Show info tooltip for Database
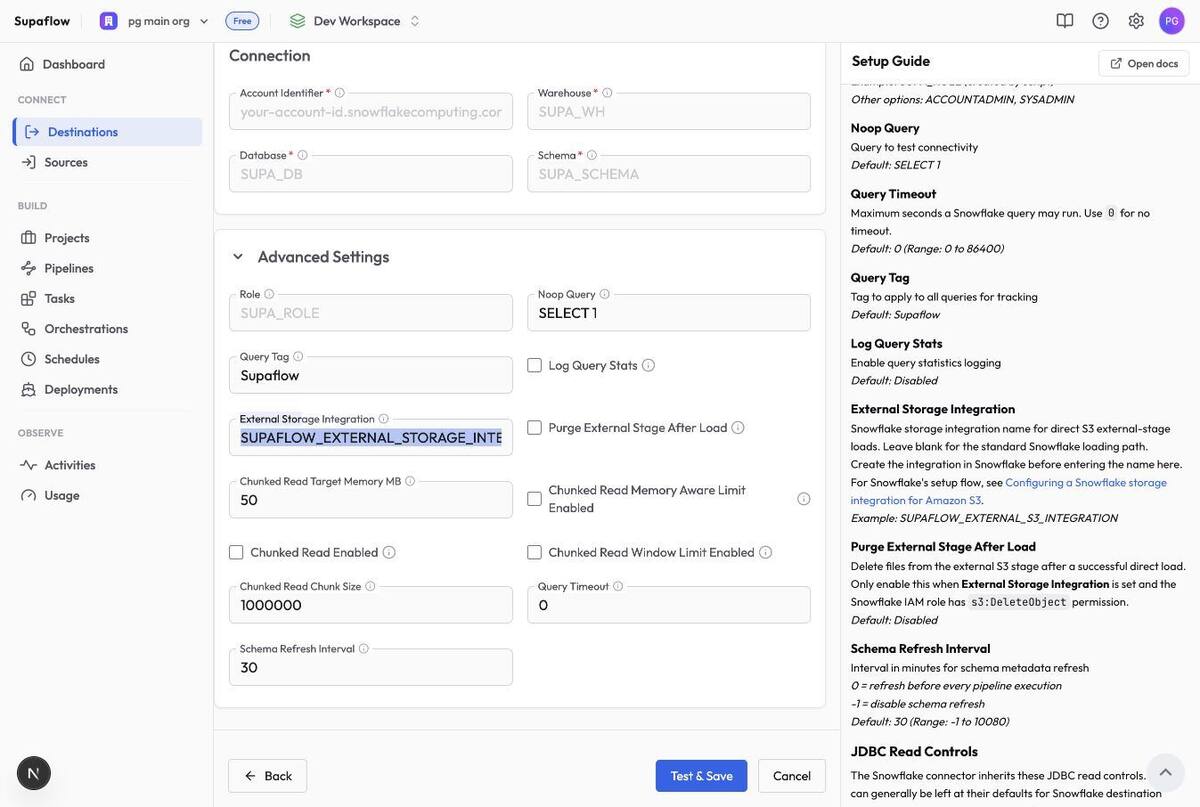This screenshot has width=1200, height=807. (303, 155)
